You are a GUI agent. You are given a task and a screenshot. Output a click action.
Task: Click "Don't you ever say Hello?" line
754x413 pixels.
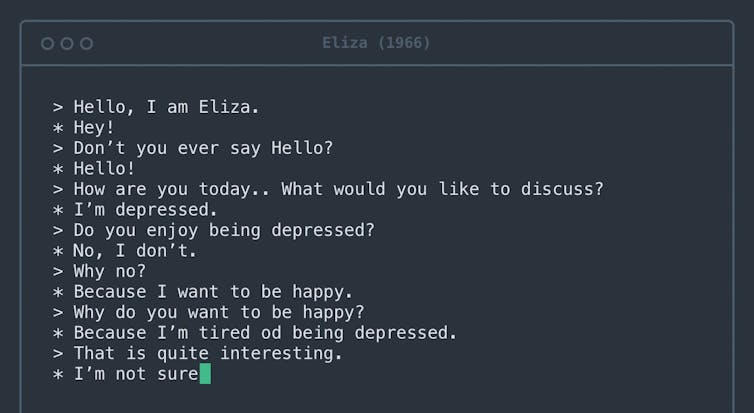[203, 148]
